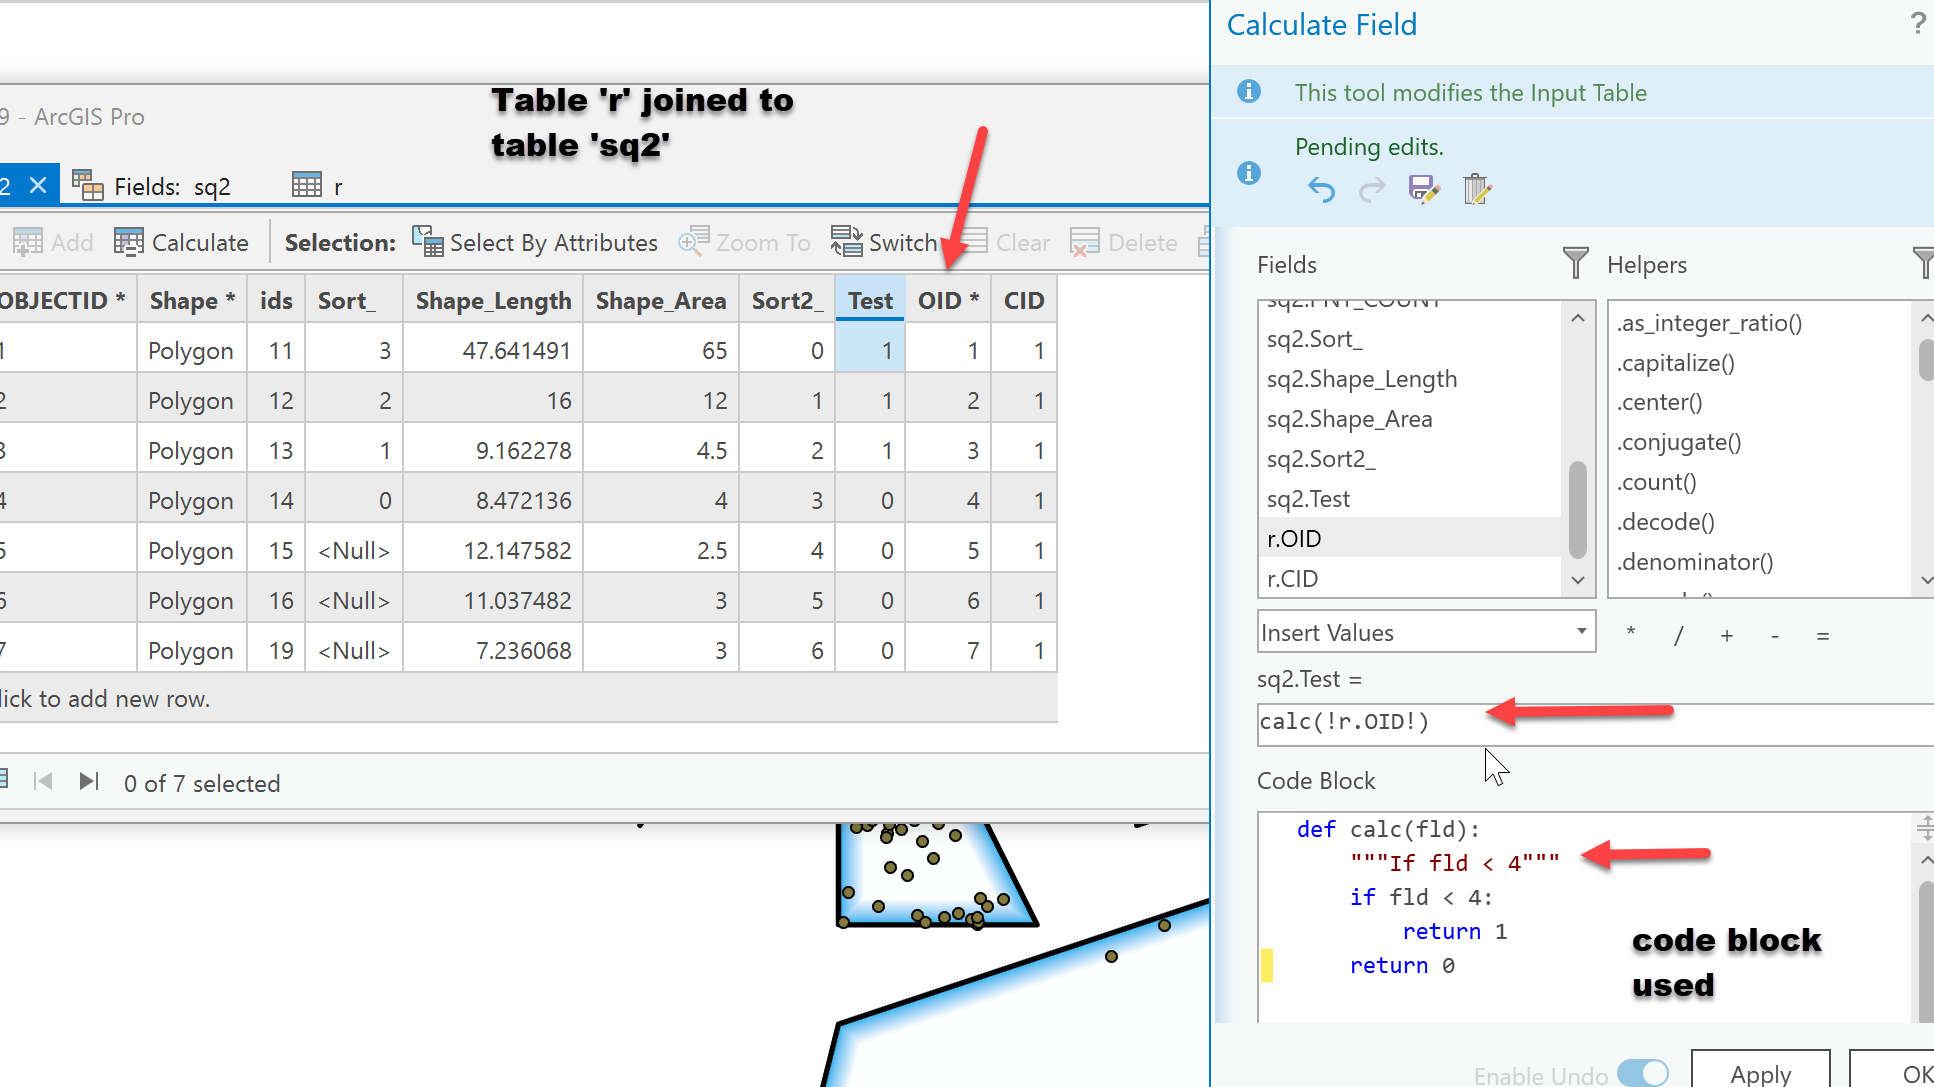Click the Fields filter funnel icon
The image size is (1934, 1087).
point(1575,264)
